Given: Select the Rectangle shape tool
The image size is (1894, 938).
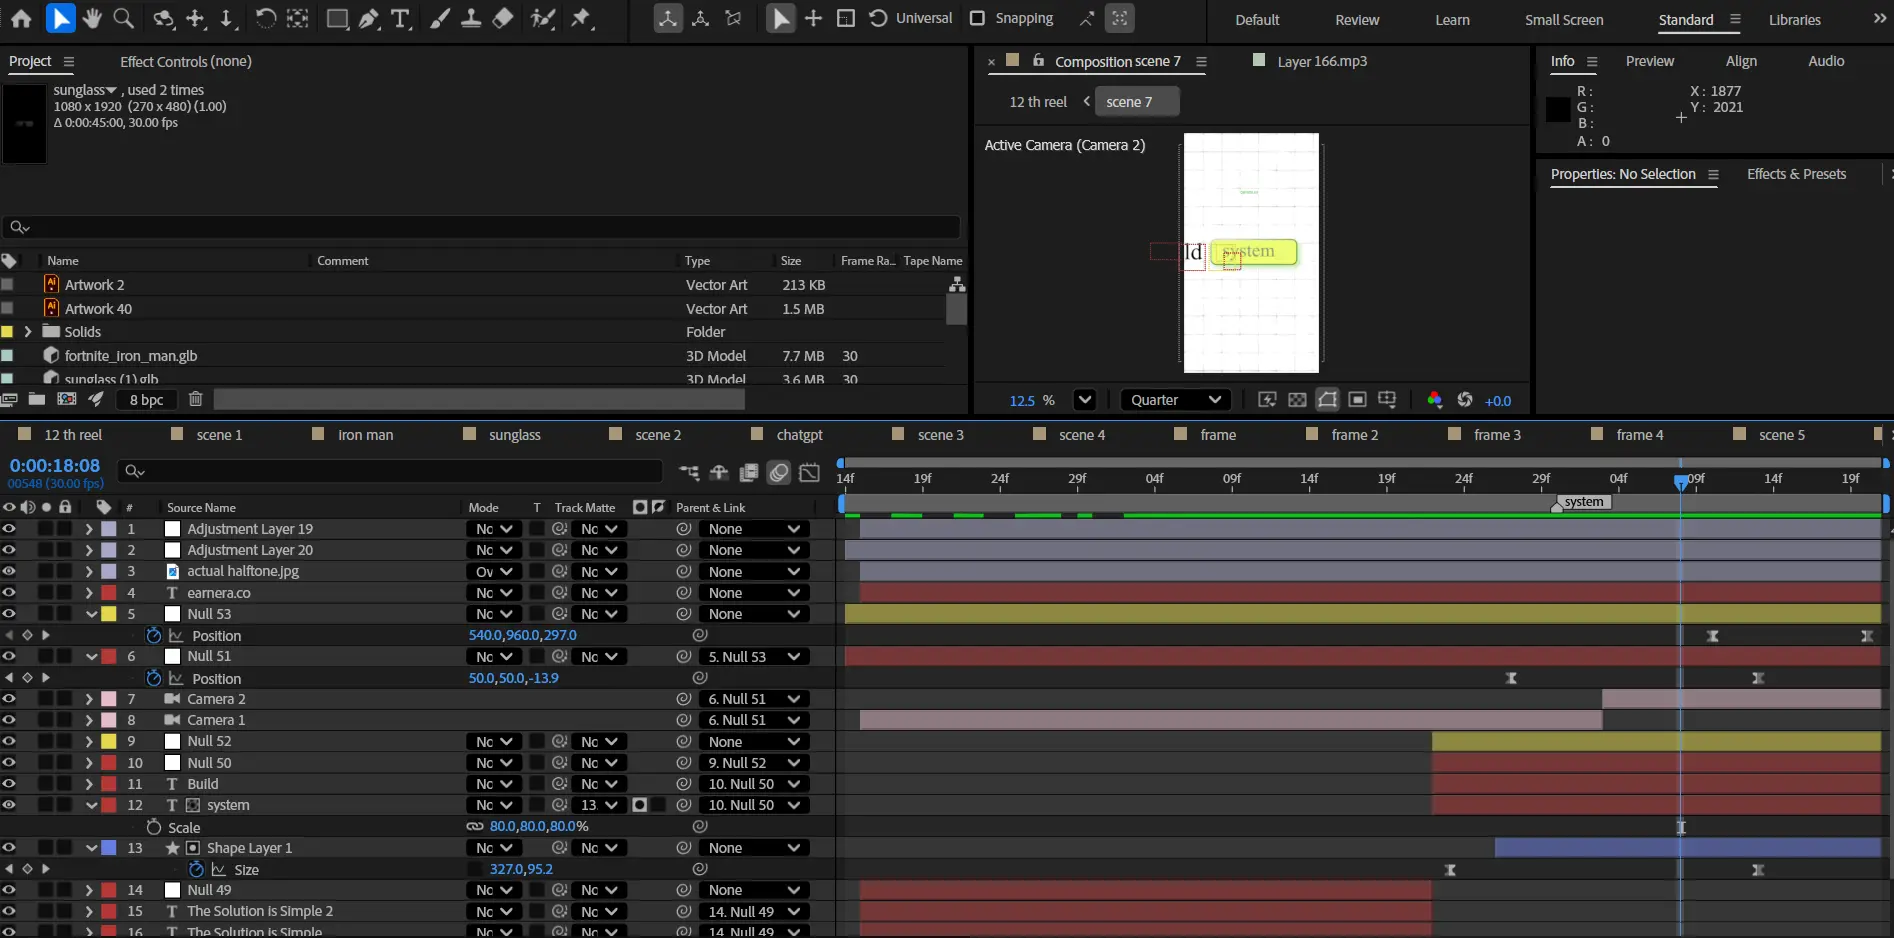Looking at the screenshot, I should 337,18.
